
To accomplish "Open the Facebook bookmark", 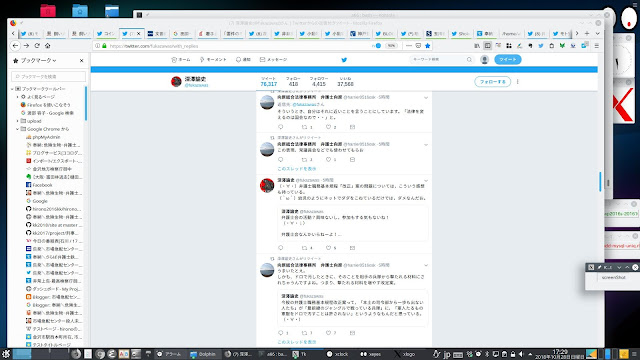I will tap(39, 185).
